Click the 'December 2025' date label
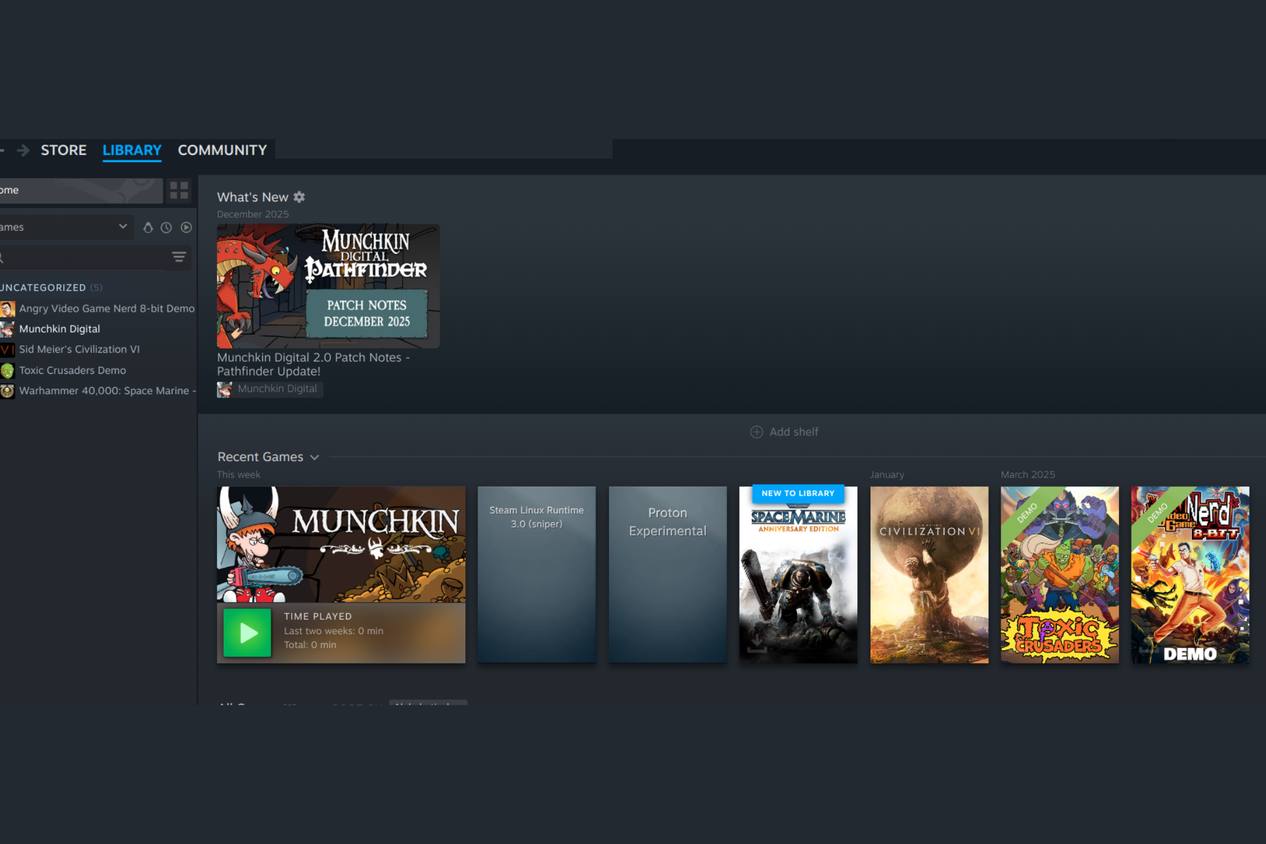Screen dimensions: 1266x844 pyautogui.click(x=253, y=215)
